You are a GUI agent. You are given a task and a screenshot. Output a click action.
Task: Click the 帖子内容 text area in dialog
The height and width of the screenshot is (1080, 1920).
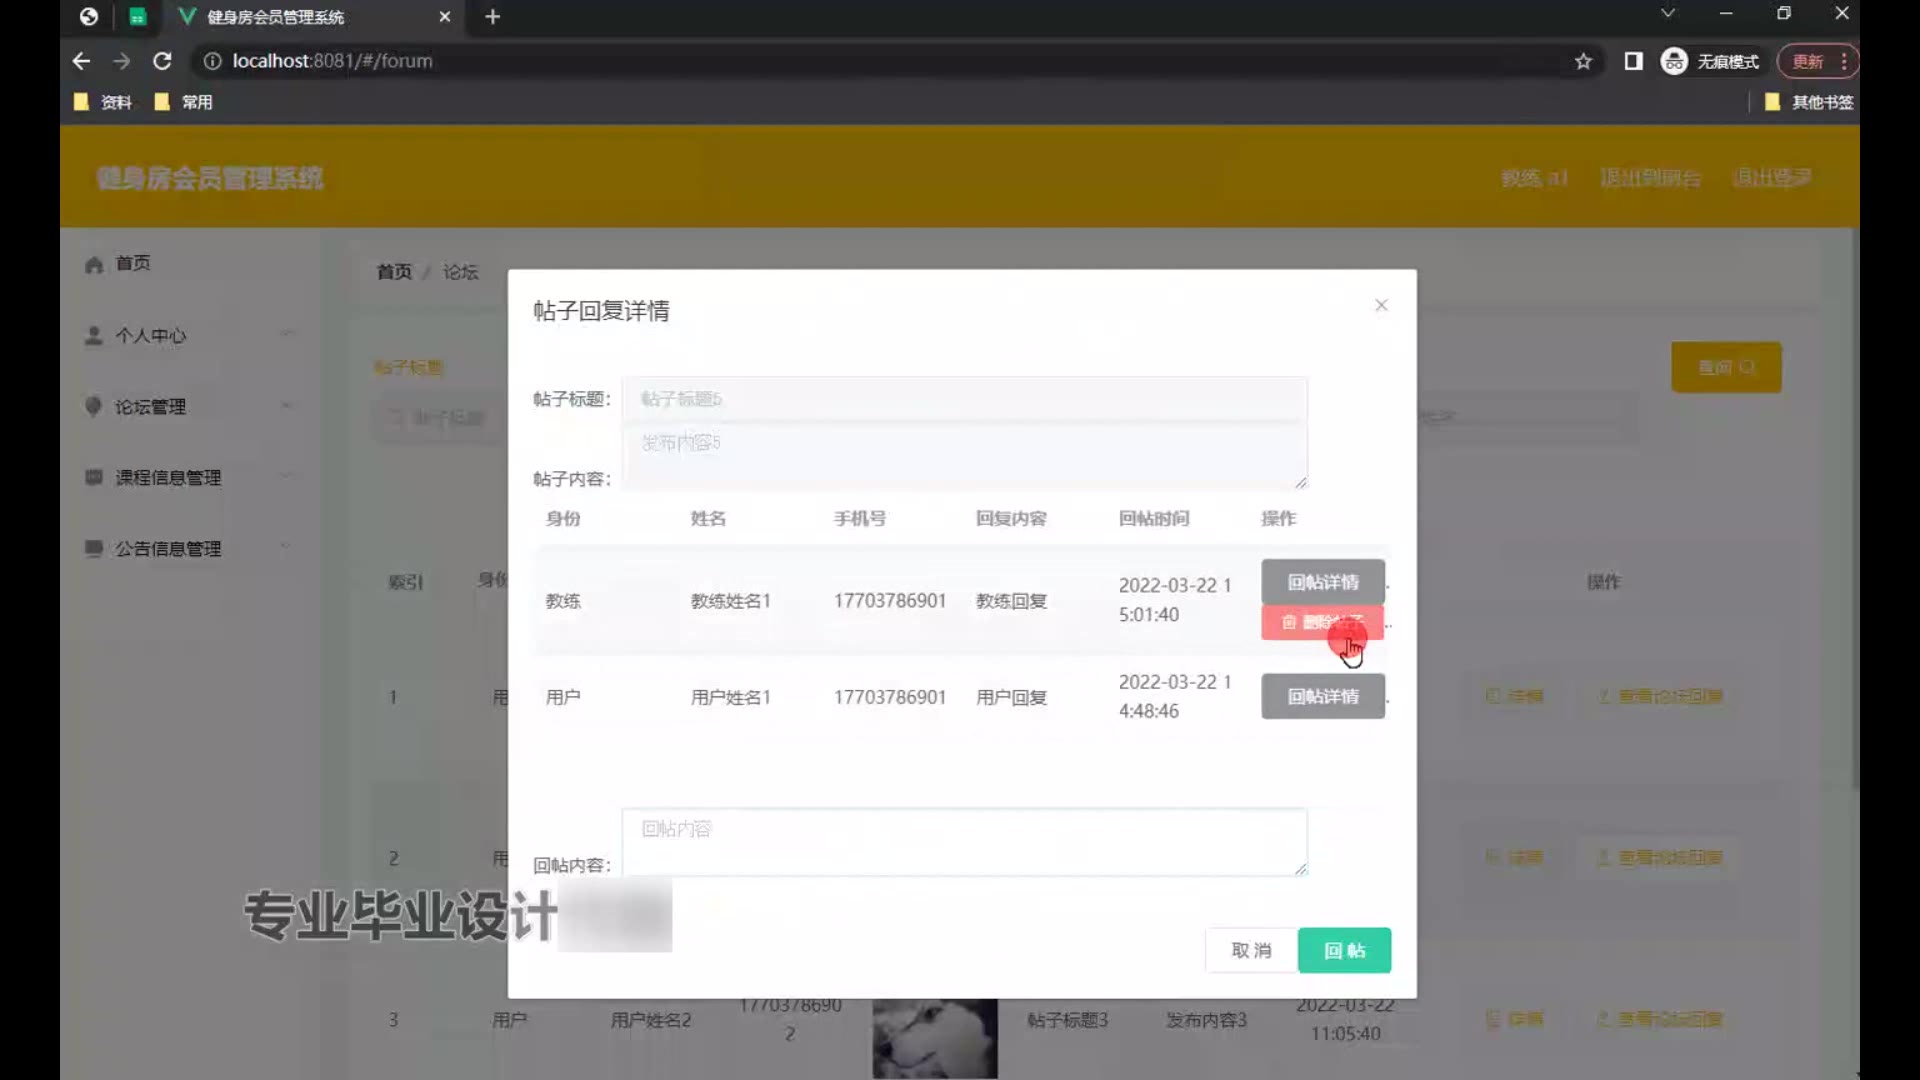(x=964, y=456)
